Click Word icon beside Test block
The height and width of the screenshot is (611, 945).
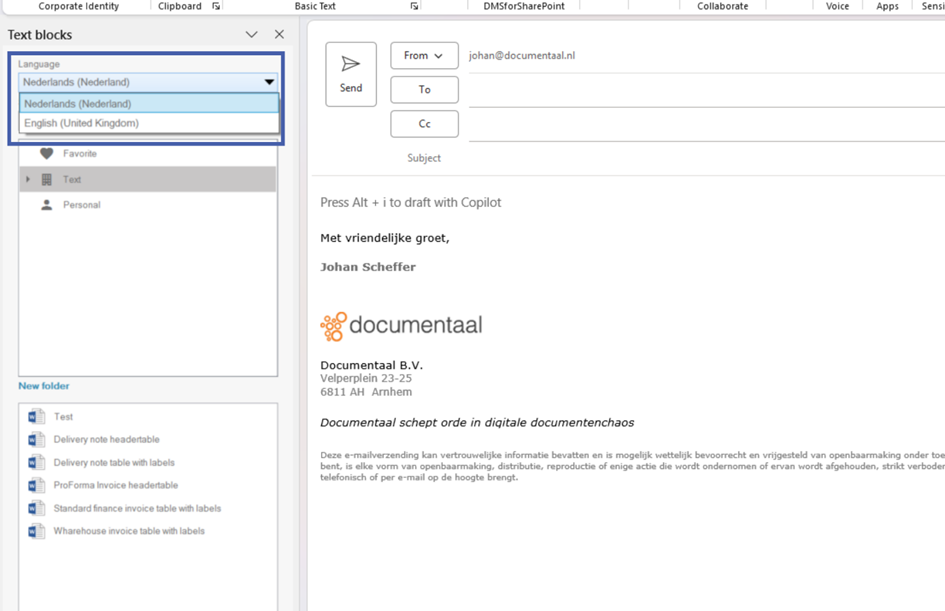(36, 416)
